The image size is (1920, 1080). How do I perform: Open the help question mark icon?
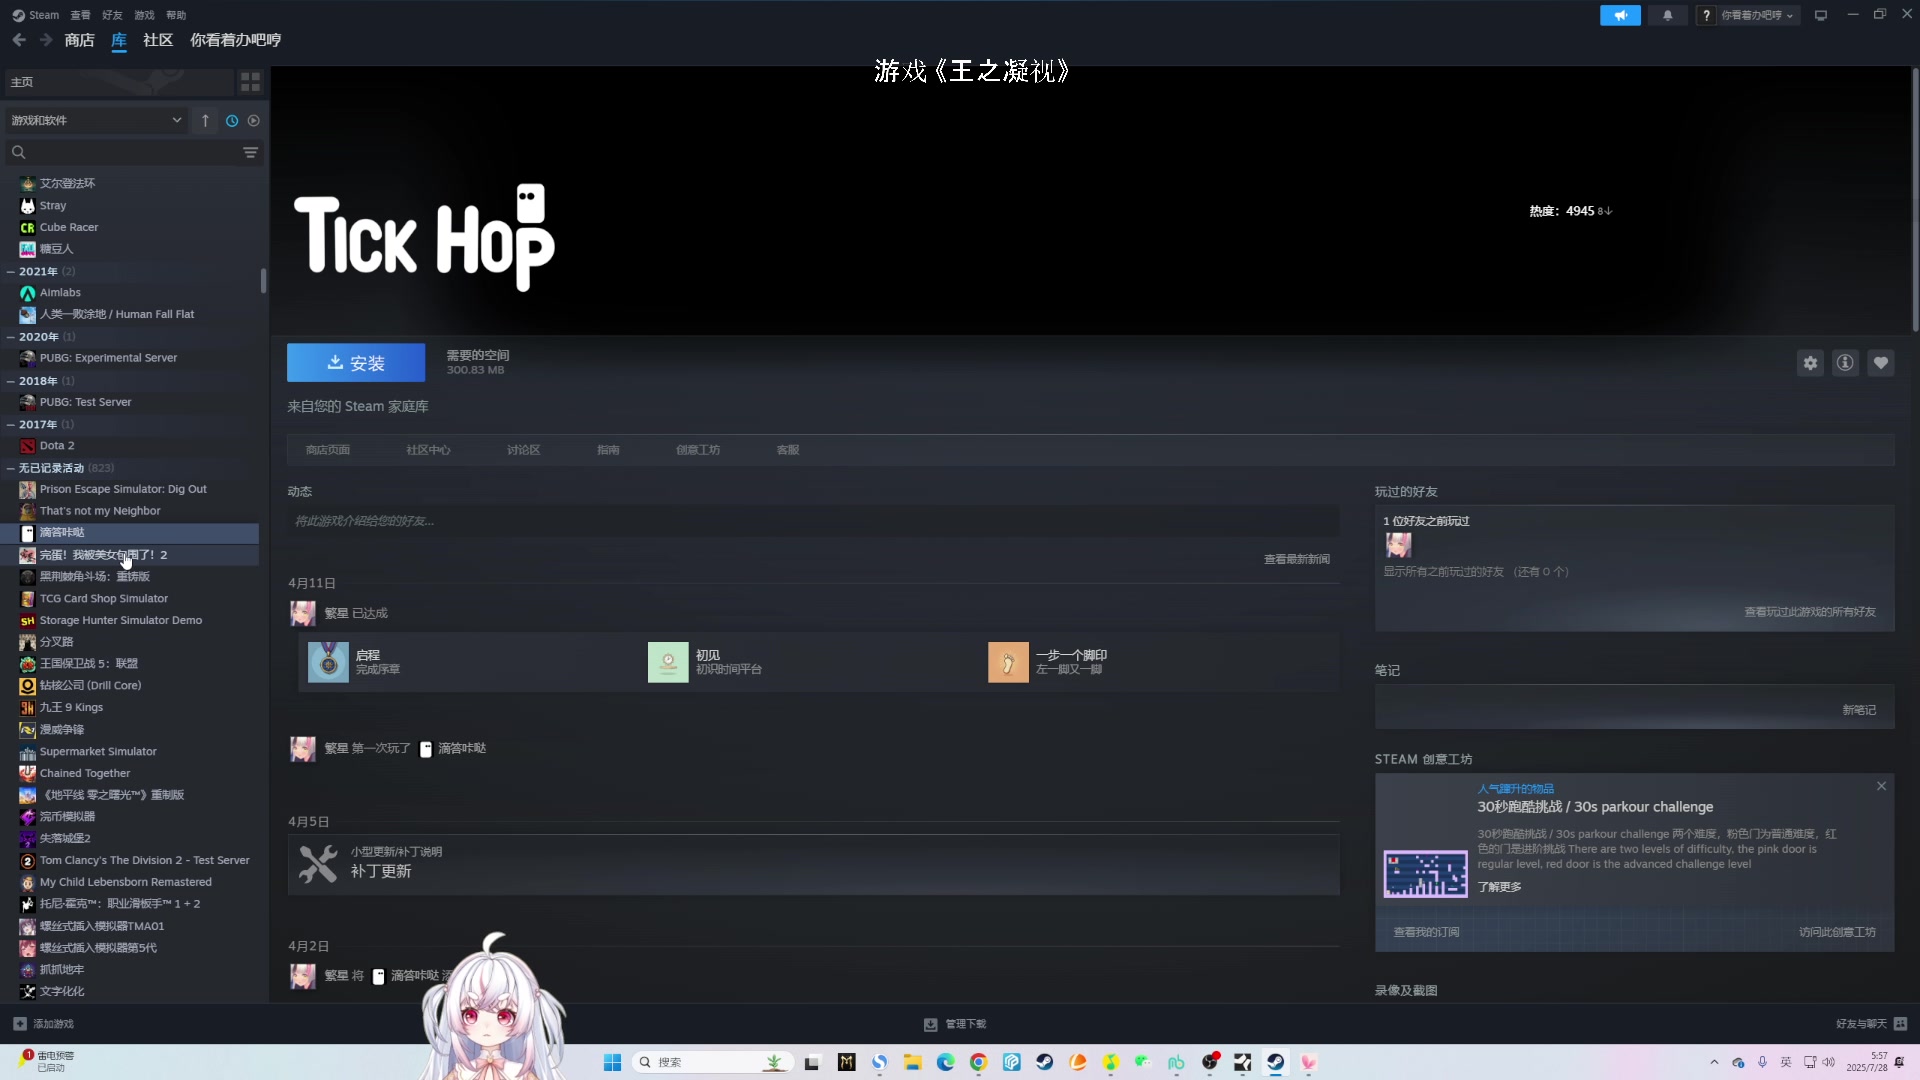(x=1706, y=15)
